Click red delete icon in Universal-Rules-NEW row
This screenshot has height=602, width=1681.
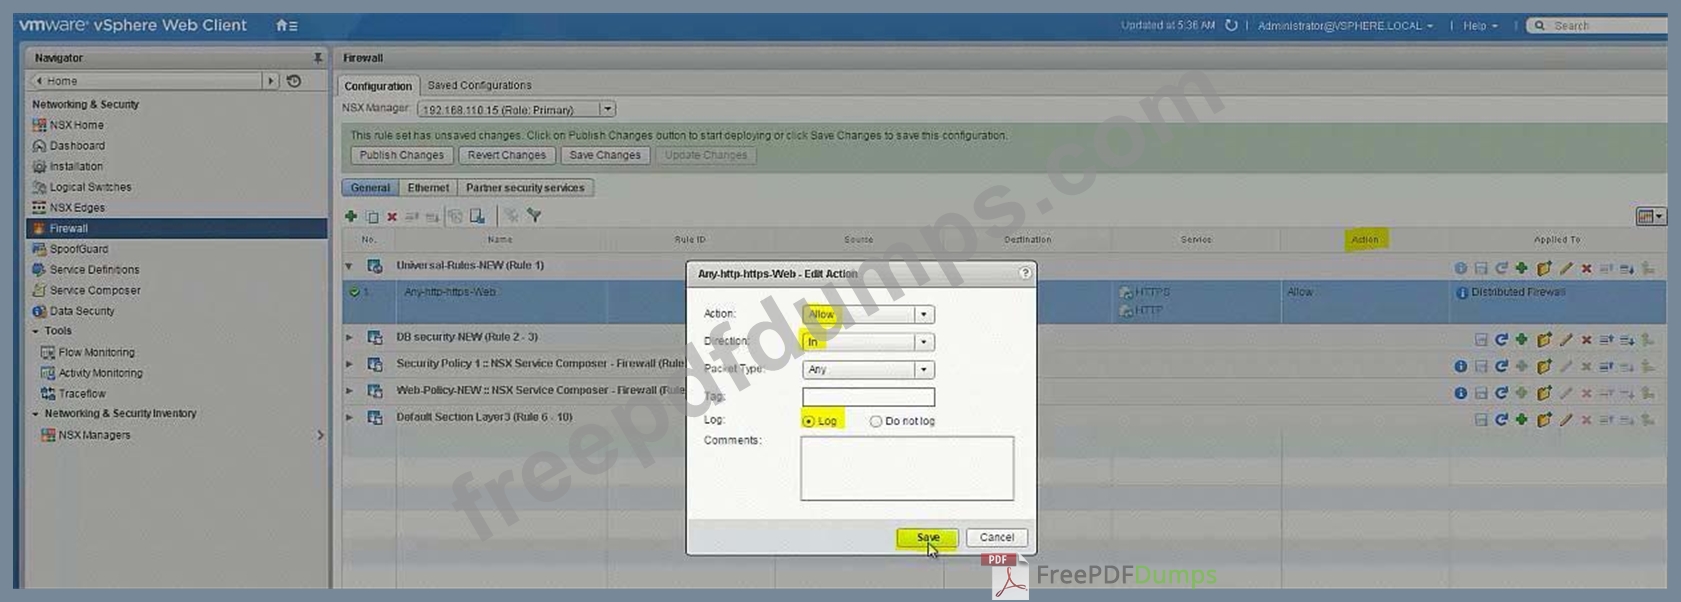[1586, 268]
